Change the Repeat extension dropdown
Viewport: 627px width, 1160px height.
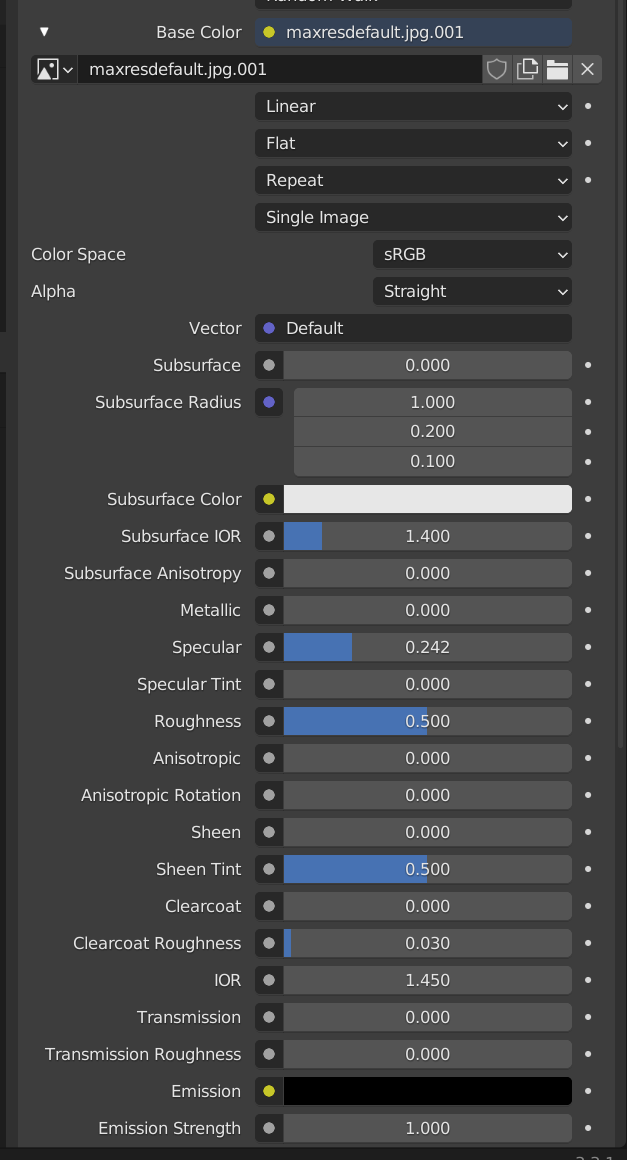coord(413,180)
